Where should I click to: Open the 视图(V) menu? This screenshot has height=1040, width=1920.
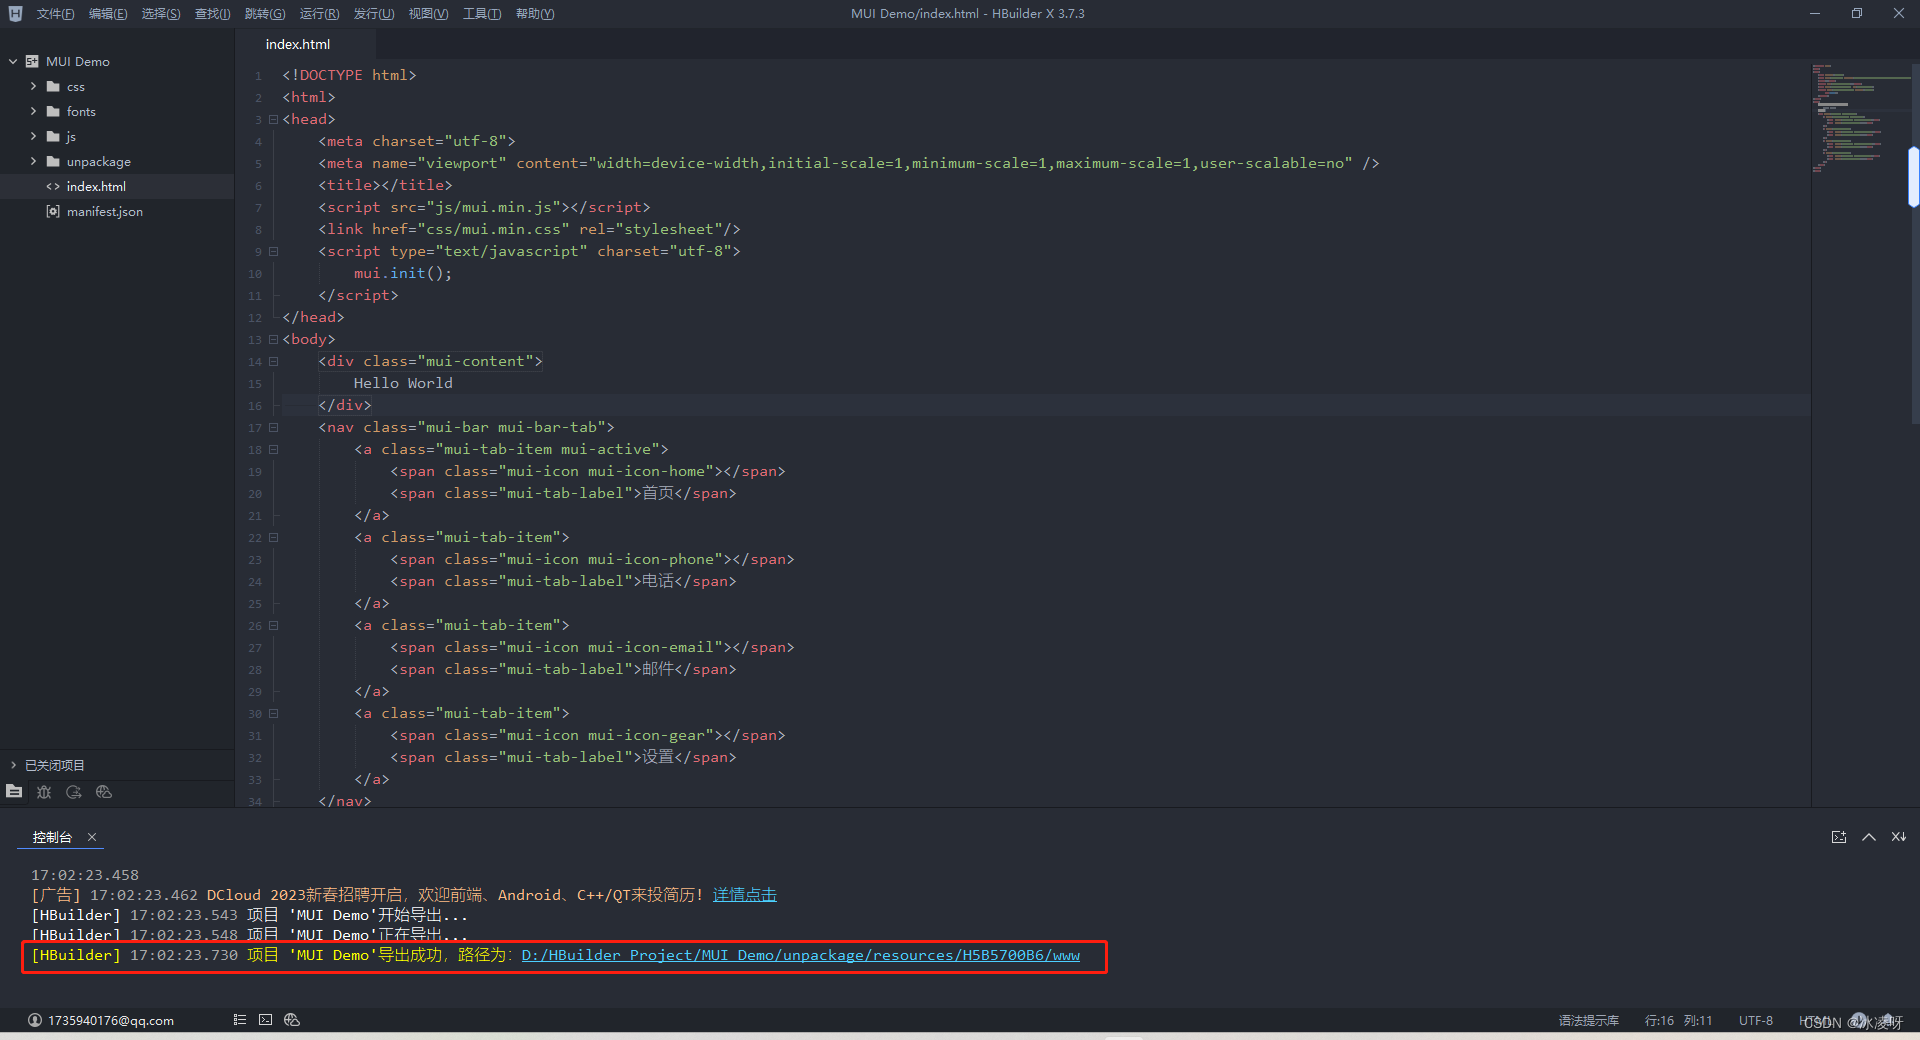pos(428,14)
